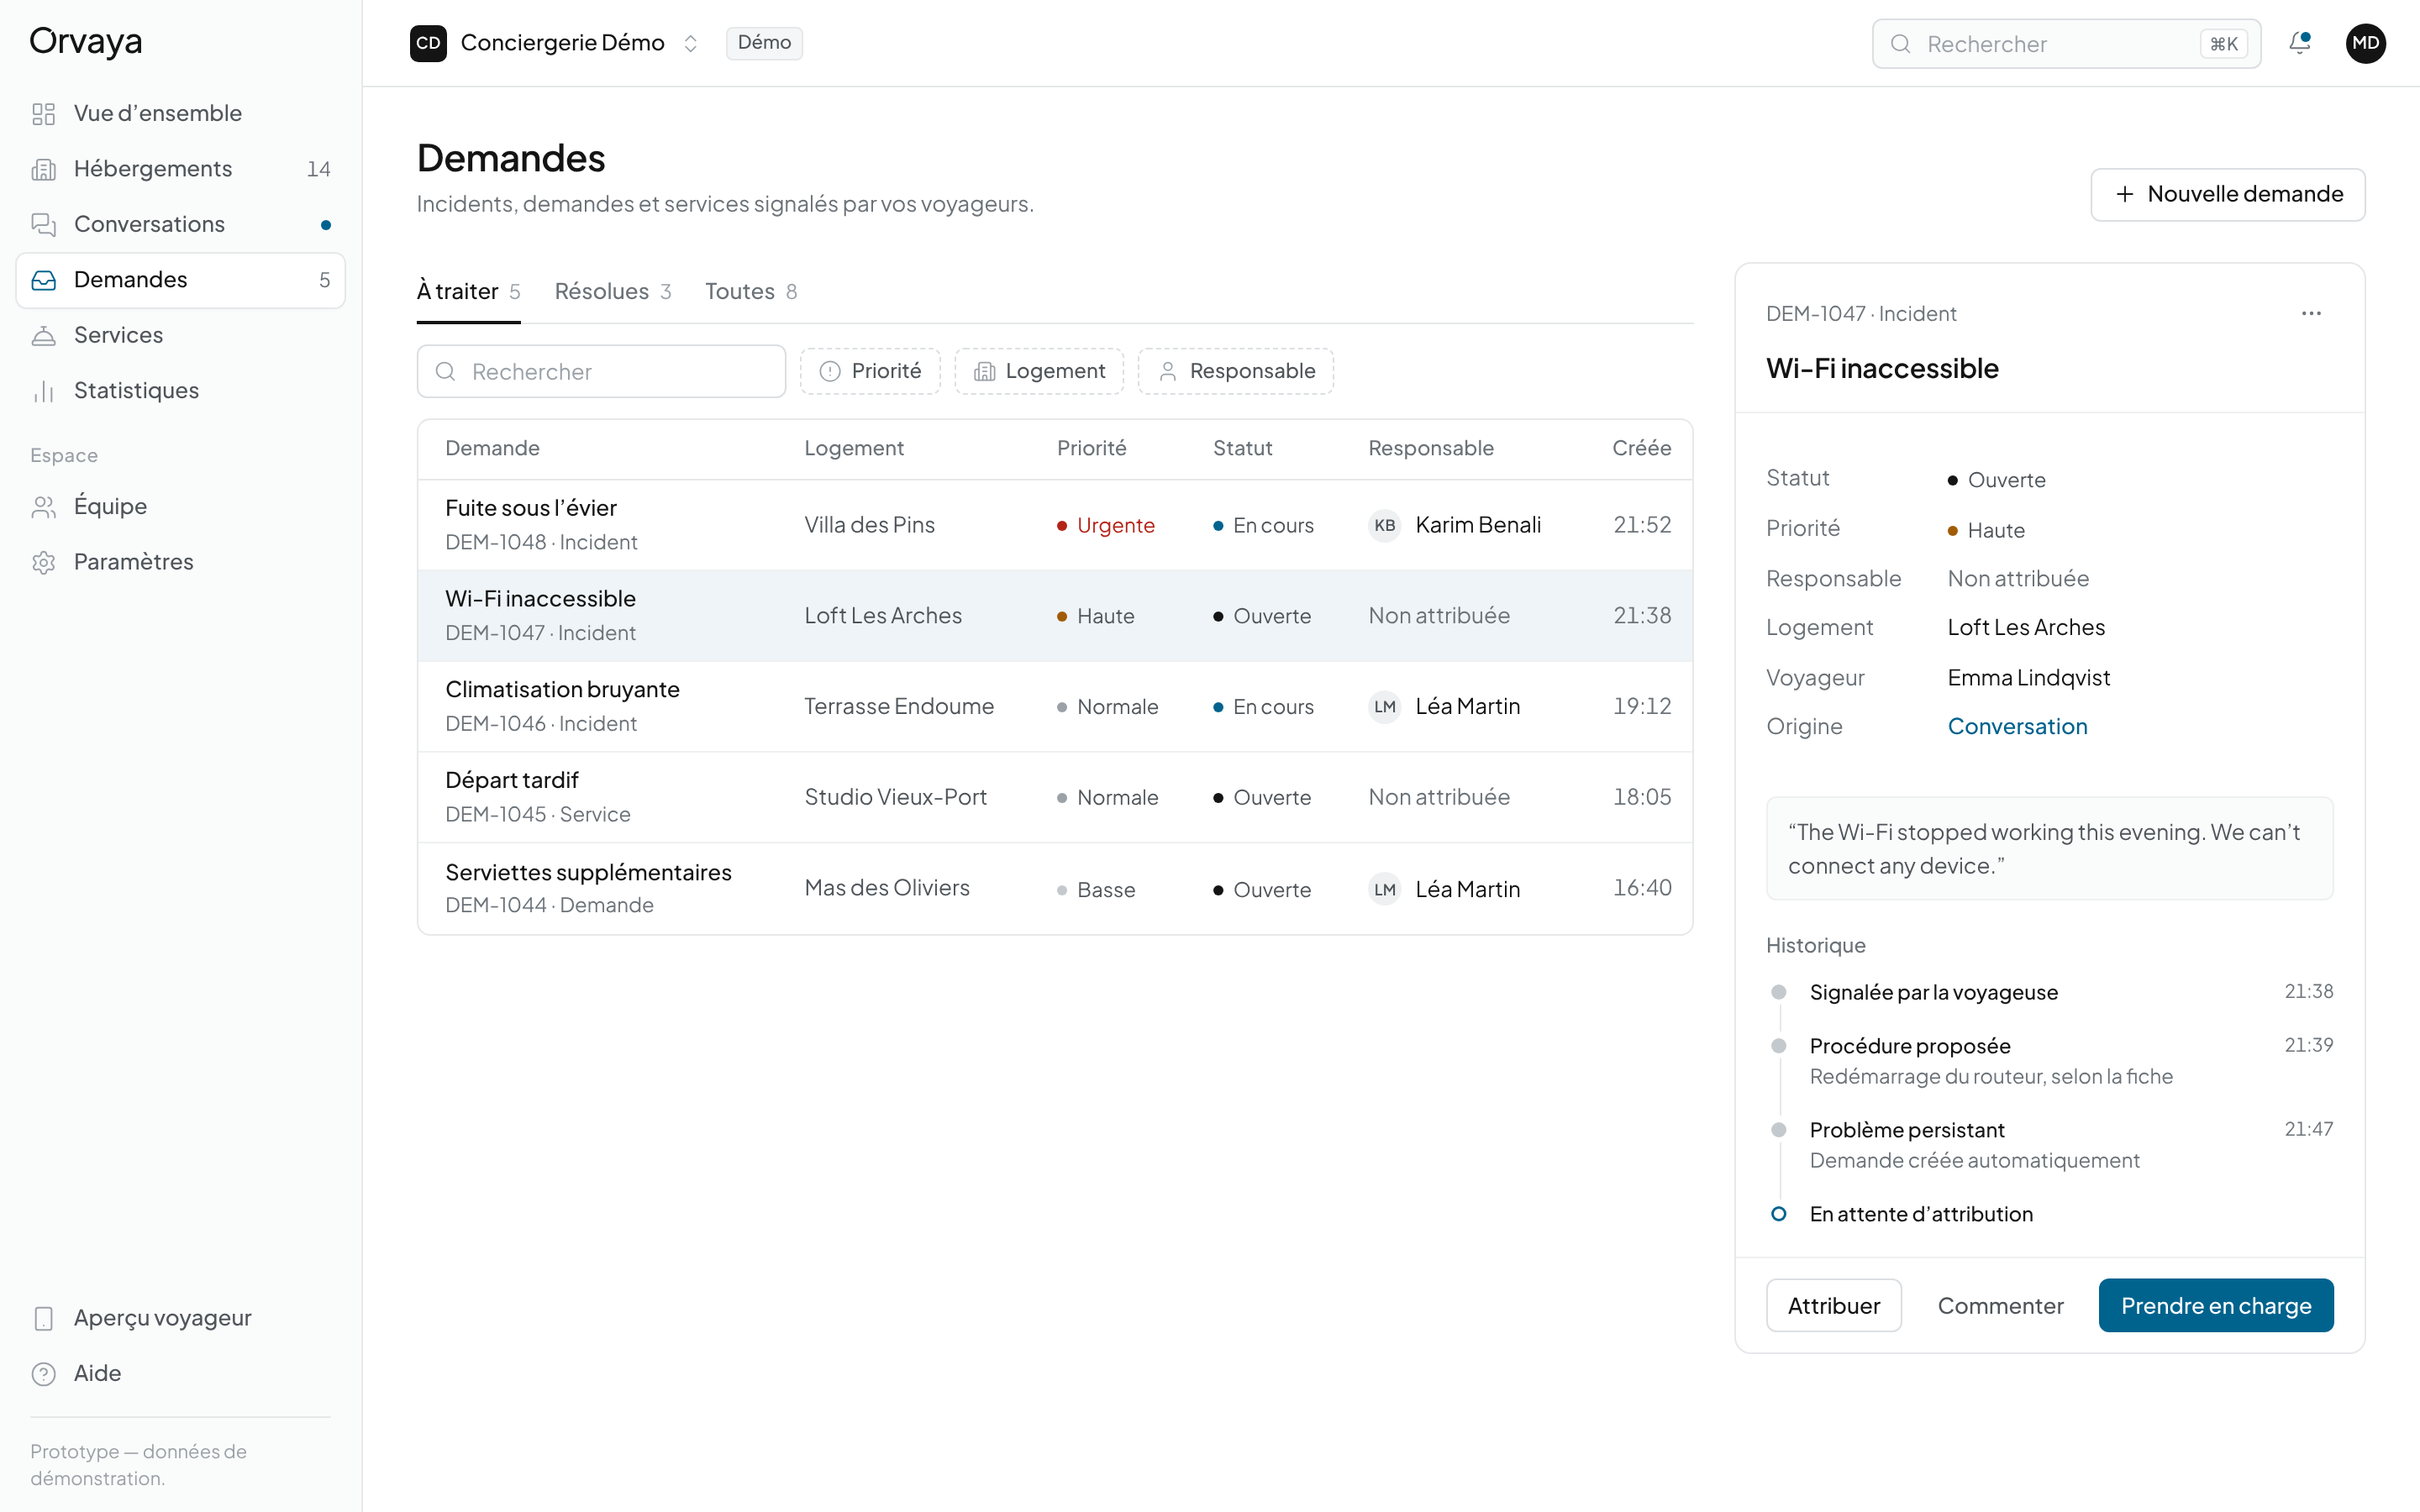The height and width of the screenshot is (1512, 2420).
Task: Open Équipe page
Action: tap(180, 506)
